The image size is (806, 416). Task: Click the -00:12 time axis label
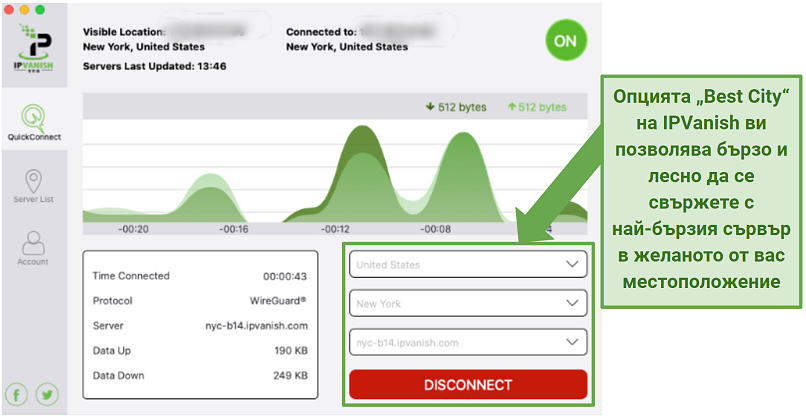coord(336,229)
